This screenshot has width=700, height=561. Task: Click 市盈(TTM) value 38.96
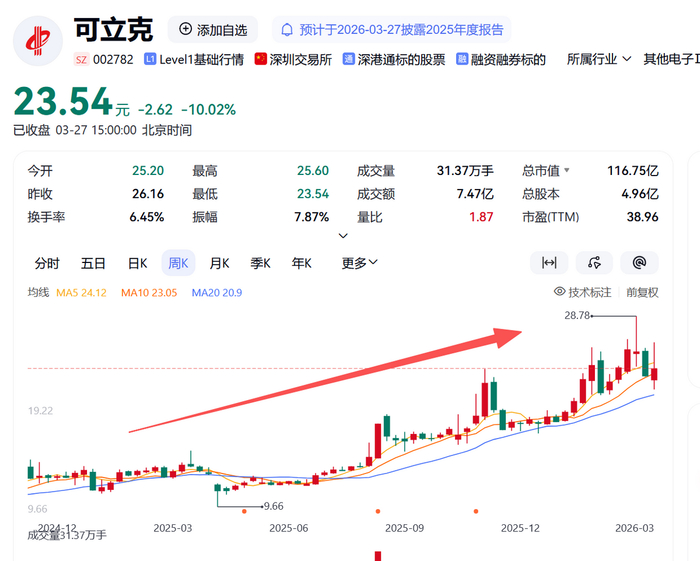[x=642, y=217]
